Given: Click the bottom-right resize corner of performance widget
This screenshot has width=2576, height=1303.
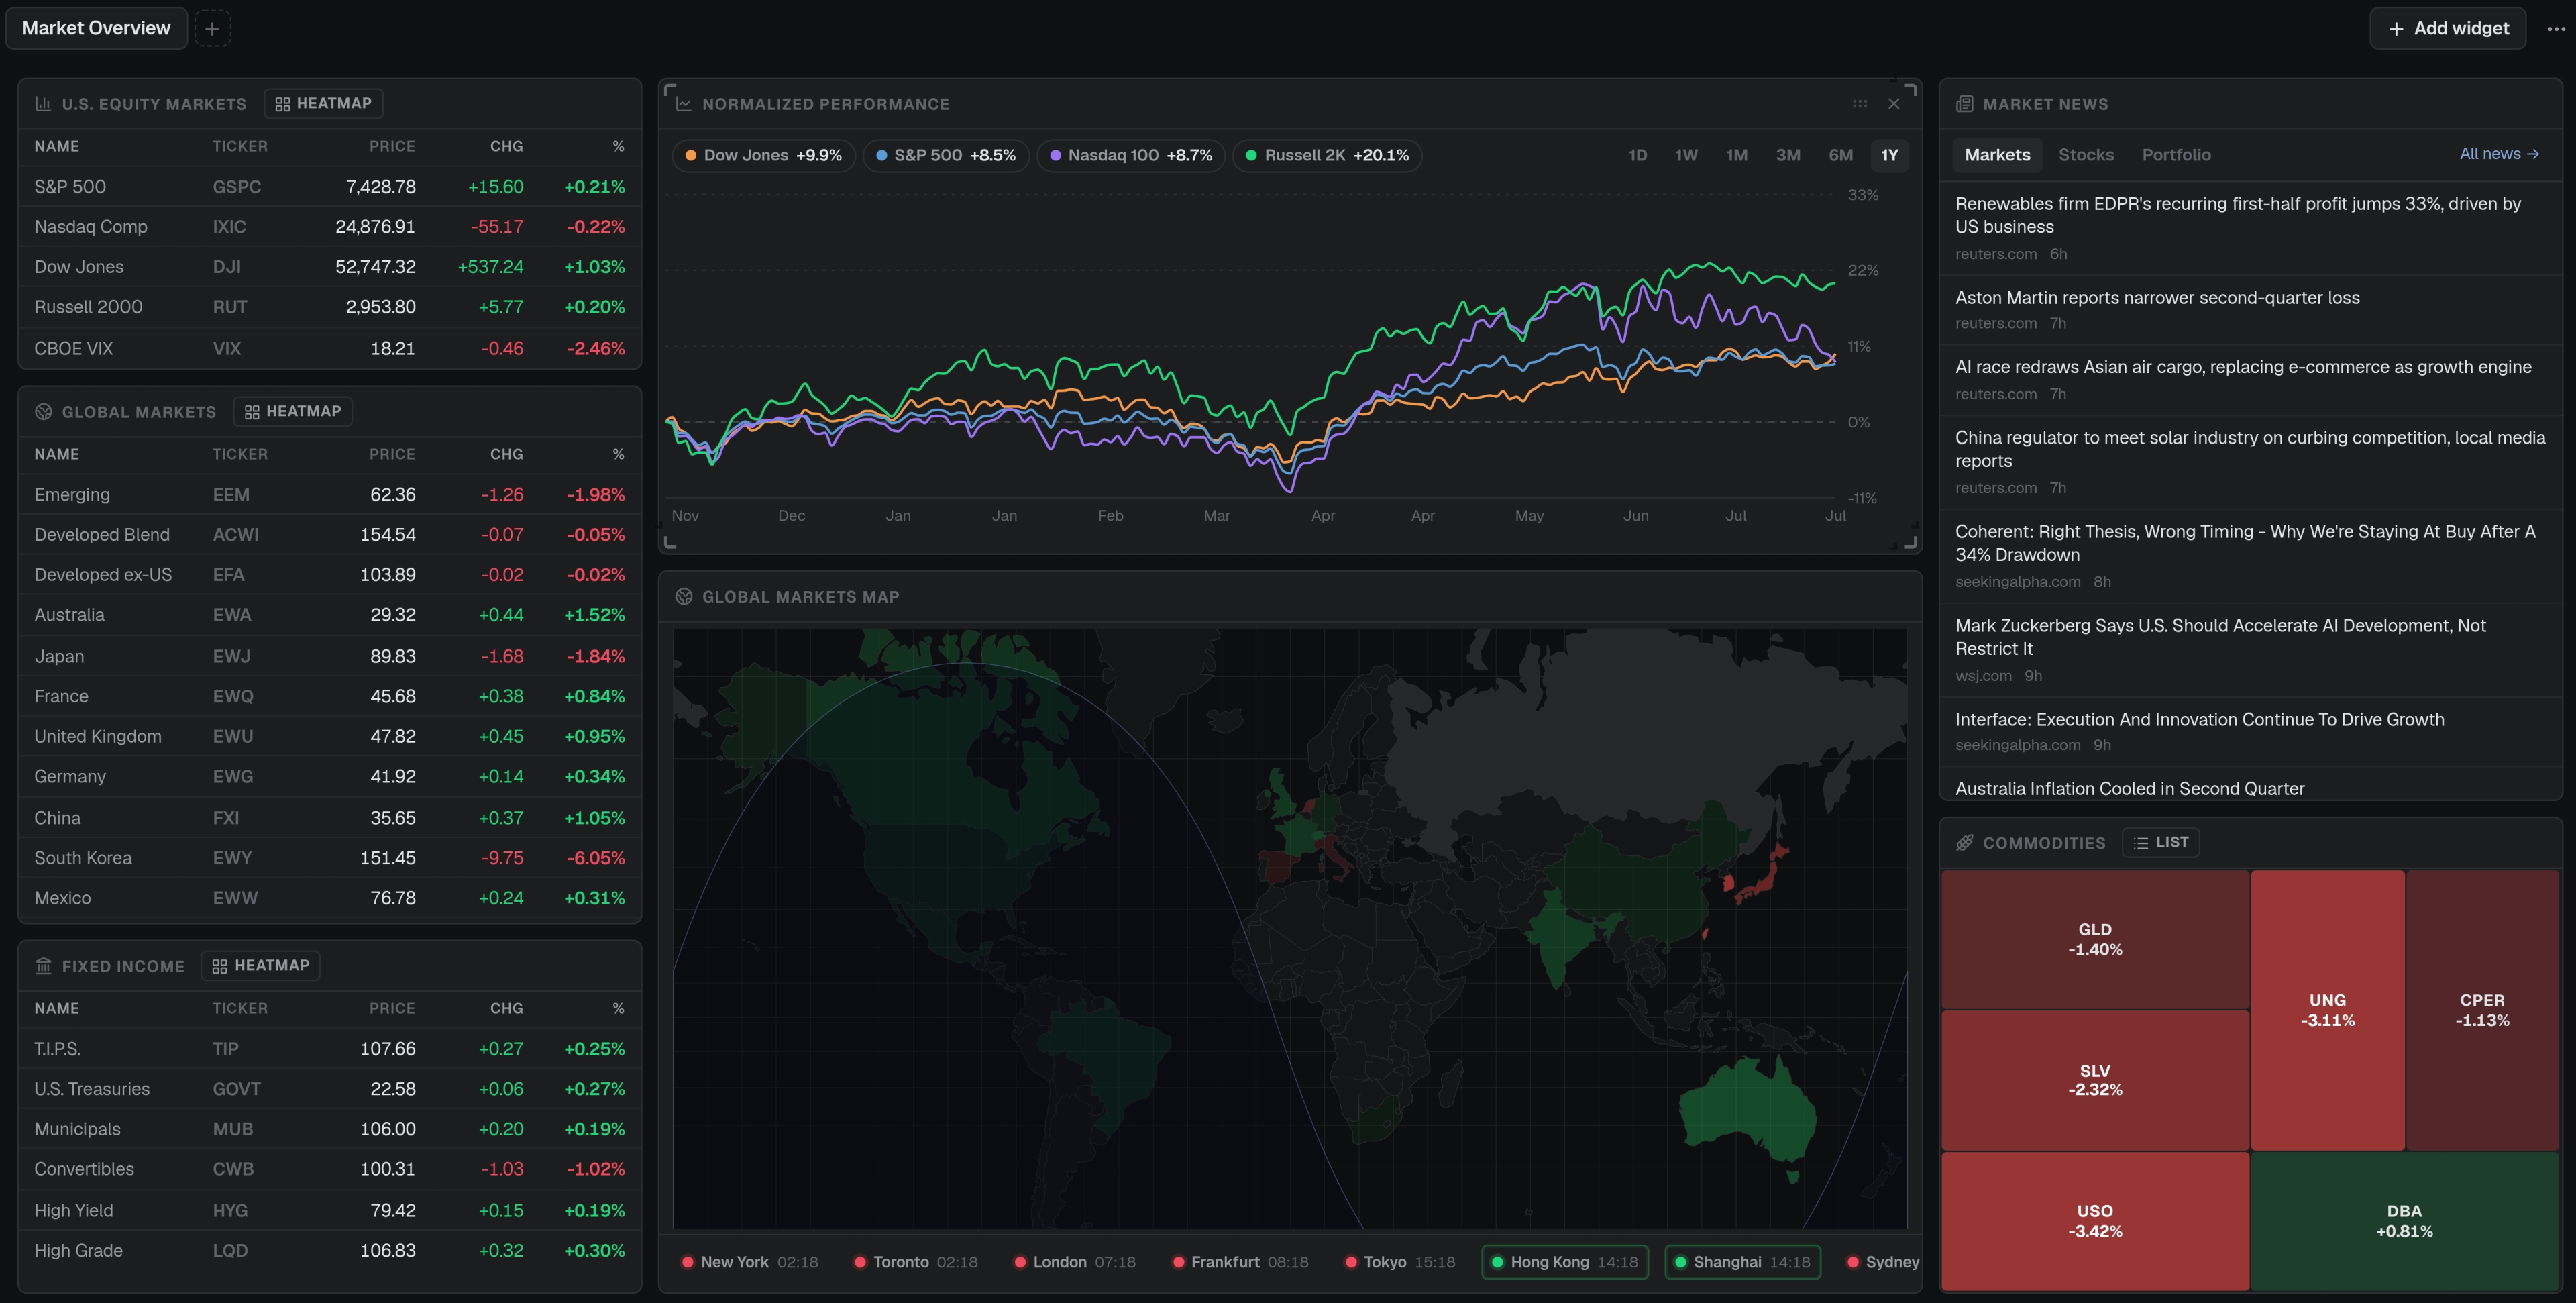Looking at the screenshot, I should 1910,542.
